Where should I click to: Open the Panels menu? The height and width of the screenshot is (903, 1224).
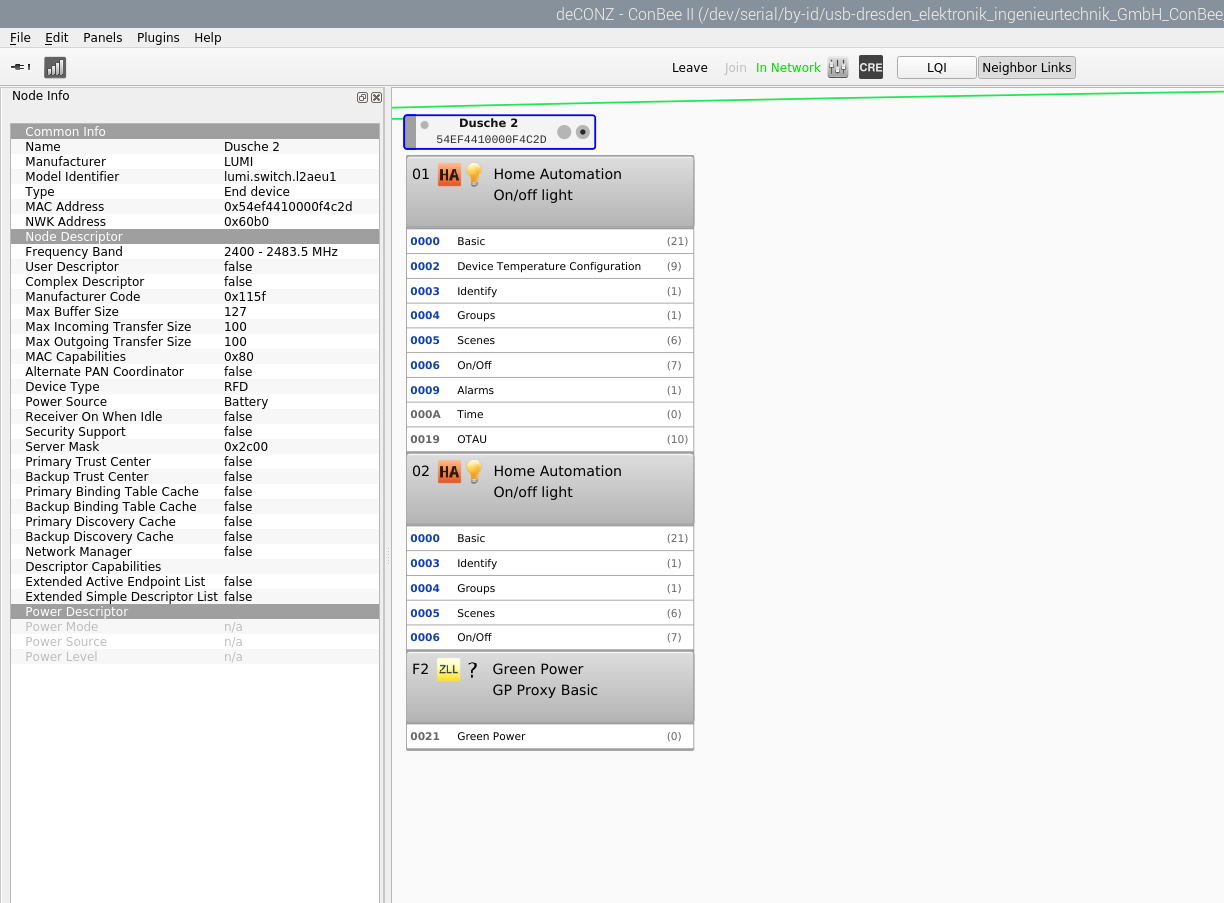click(x=102, y=37)
